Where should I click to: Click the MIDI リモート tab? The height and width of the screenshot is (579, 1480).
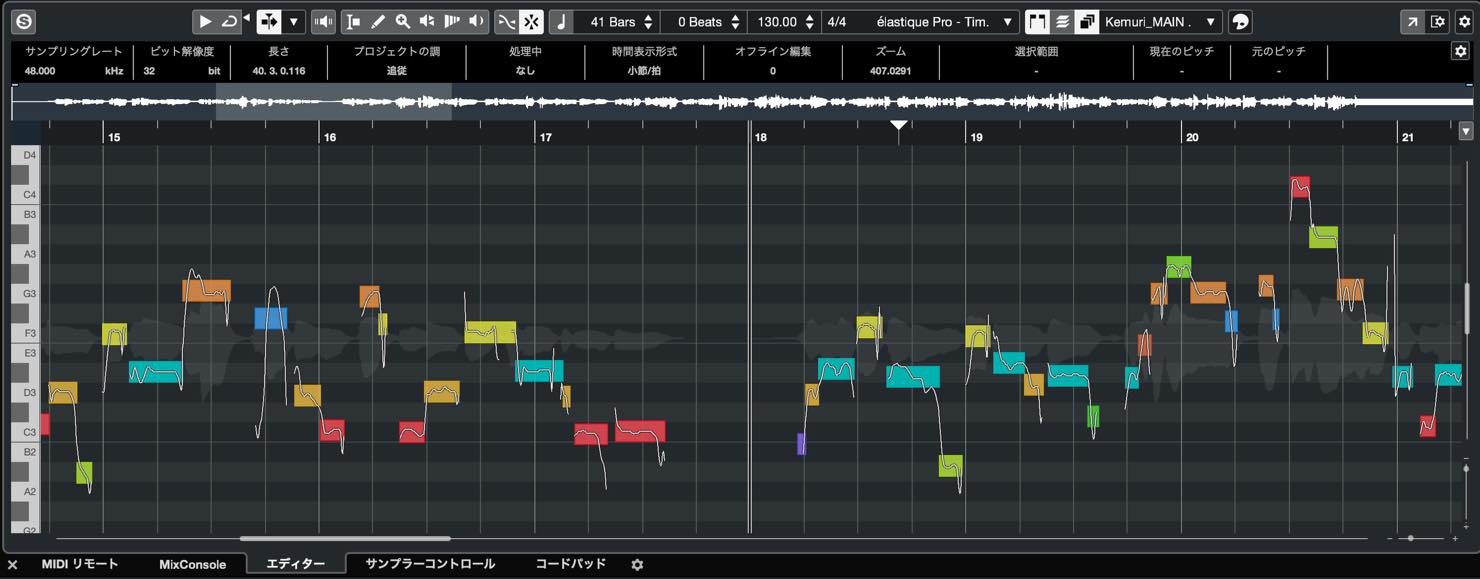click(x=79, y=564)
